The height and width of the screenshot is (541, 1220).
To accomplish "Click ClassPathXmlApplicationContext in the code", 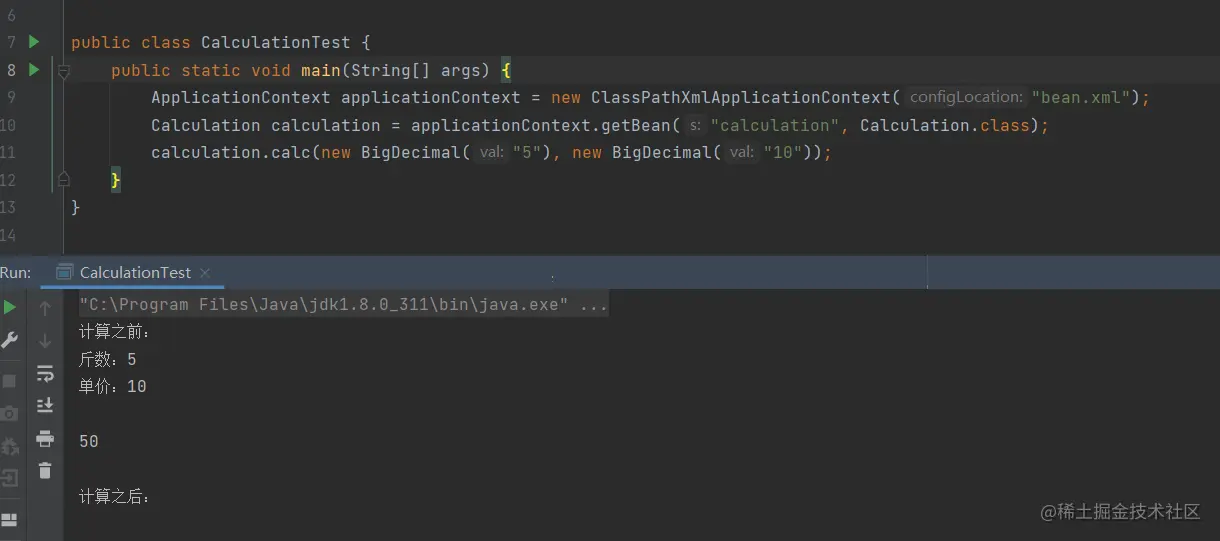I will click(x=740, y=98).
